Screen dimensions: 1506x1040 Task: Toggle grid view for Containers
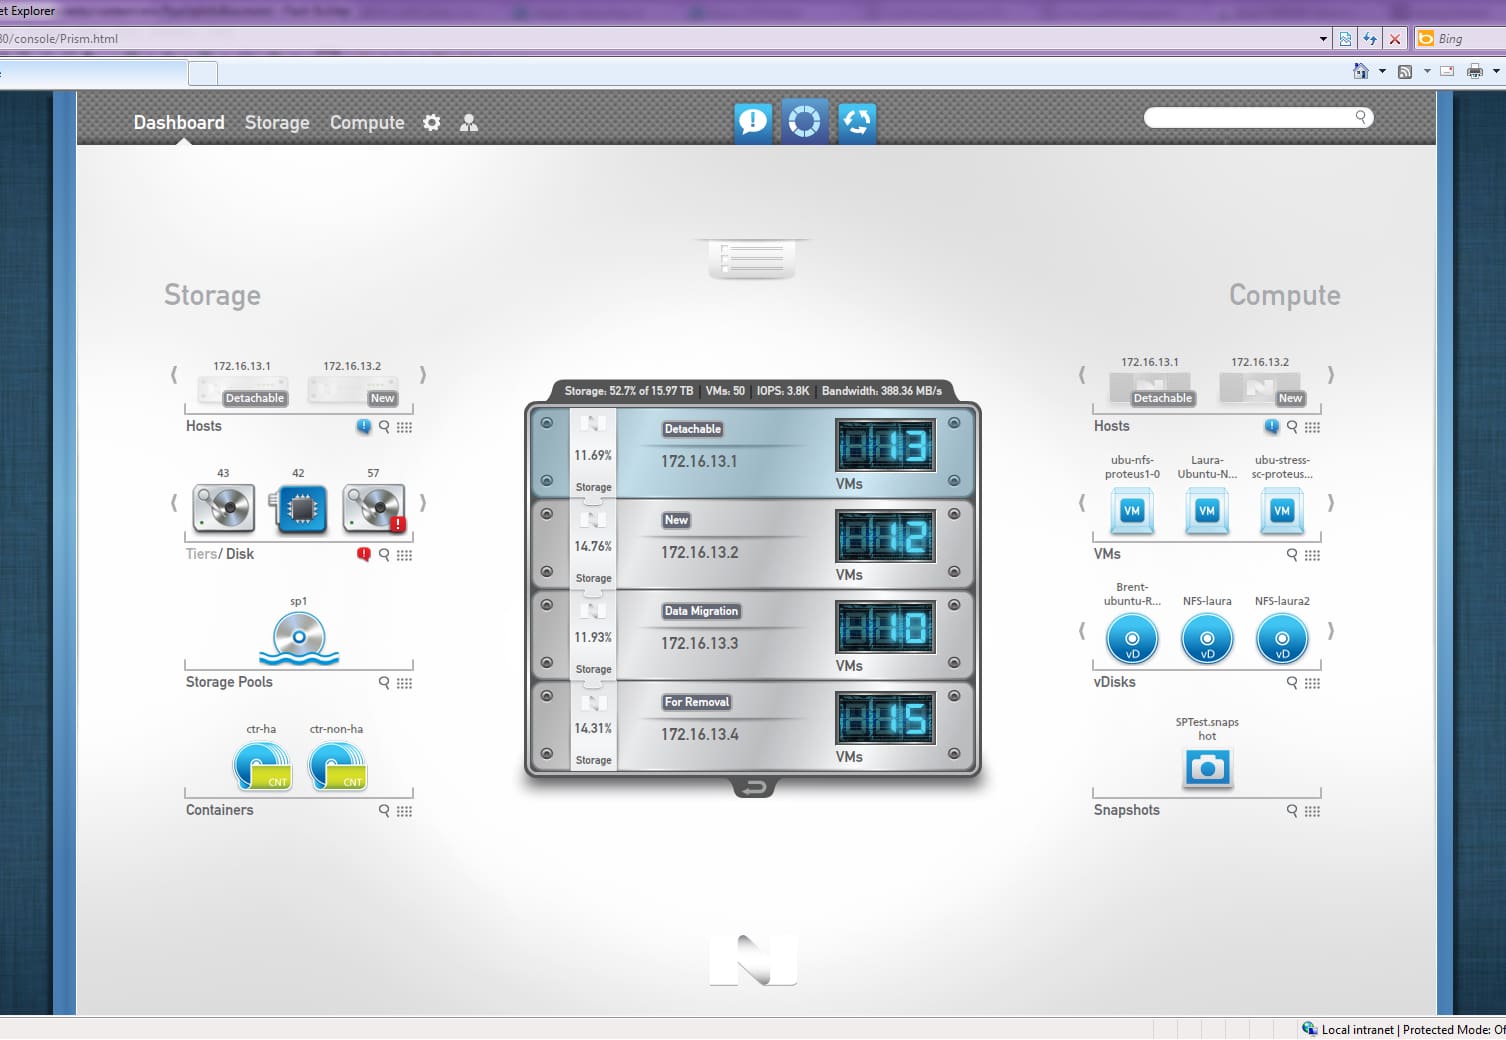(404, 811)
